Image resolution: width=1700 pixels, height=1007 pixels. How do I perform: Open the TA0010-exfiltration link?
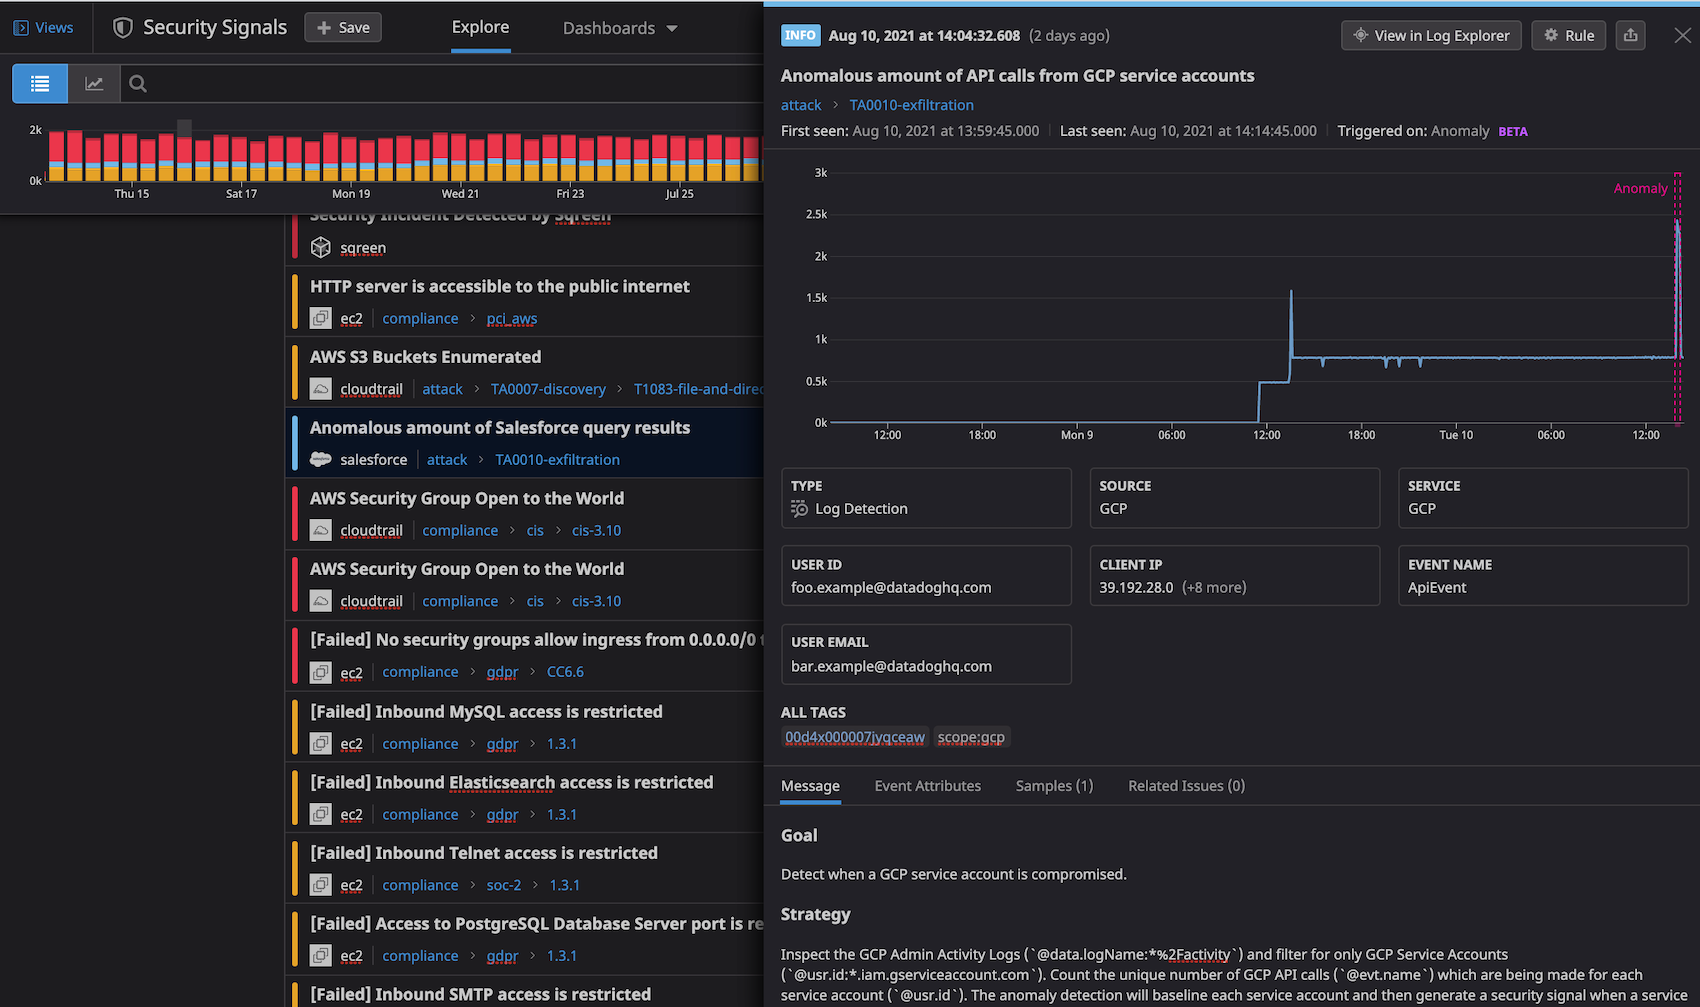[x=910, y=104]
